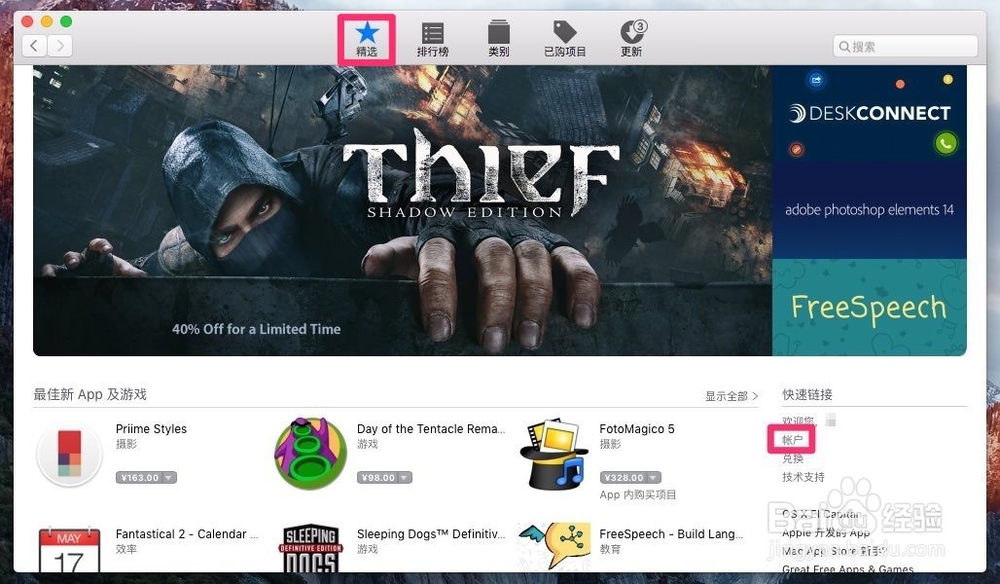1000x584 pixels.
Task: Click FreeSpeech - Build Lang title
Action: (671, 534)
